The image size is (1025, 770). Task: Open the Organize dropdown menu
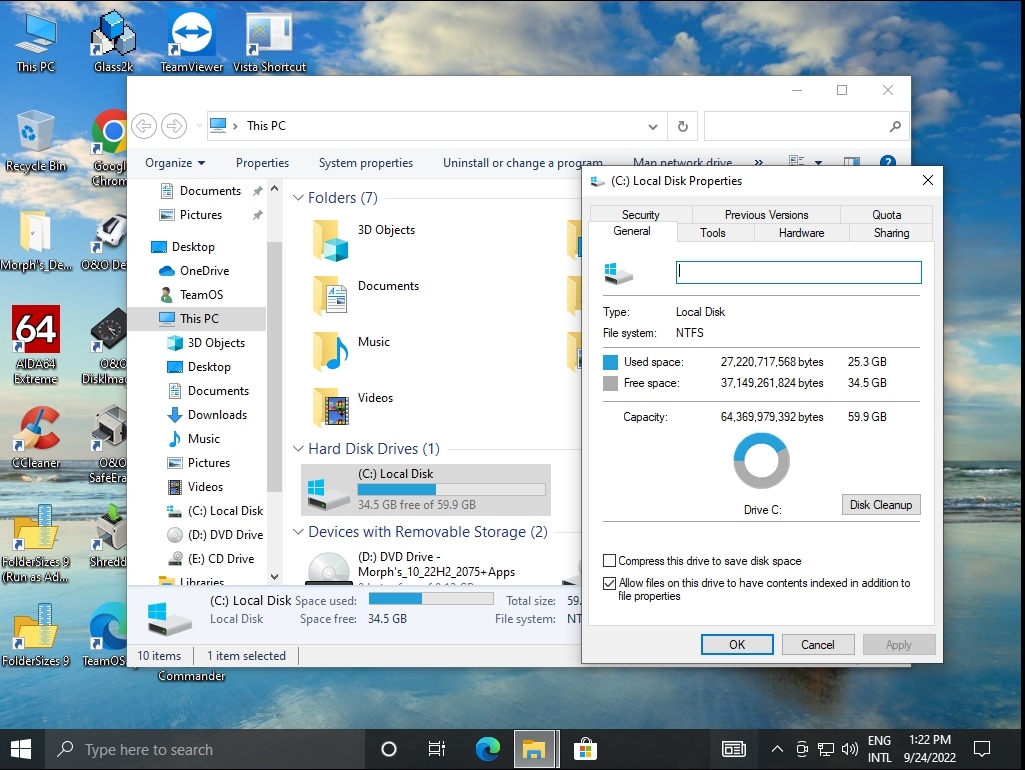tap(175, 163)
